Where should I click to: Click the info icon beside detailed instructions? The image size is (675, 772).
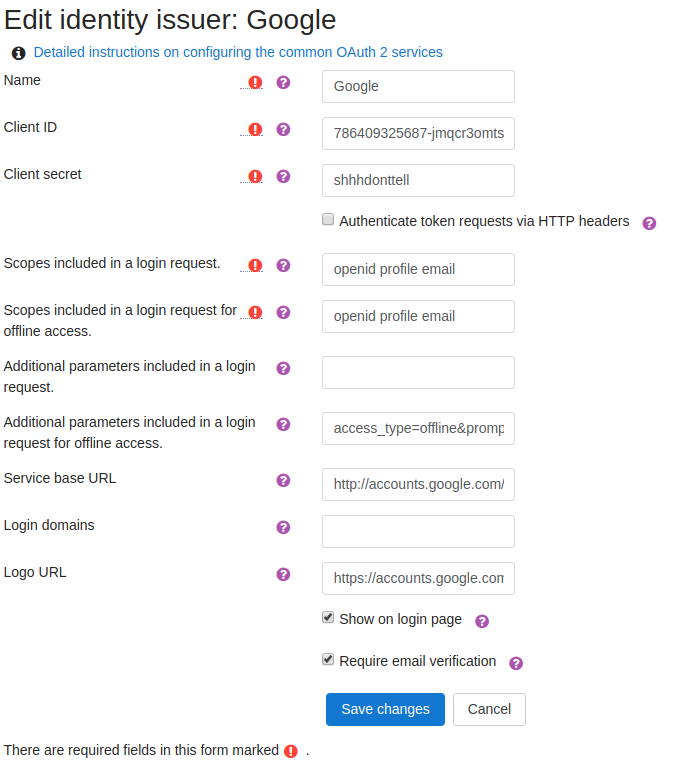pos(18,53)
